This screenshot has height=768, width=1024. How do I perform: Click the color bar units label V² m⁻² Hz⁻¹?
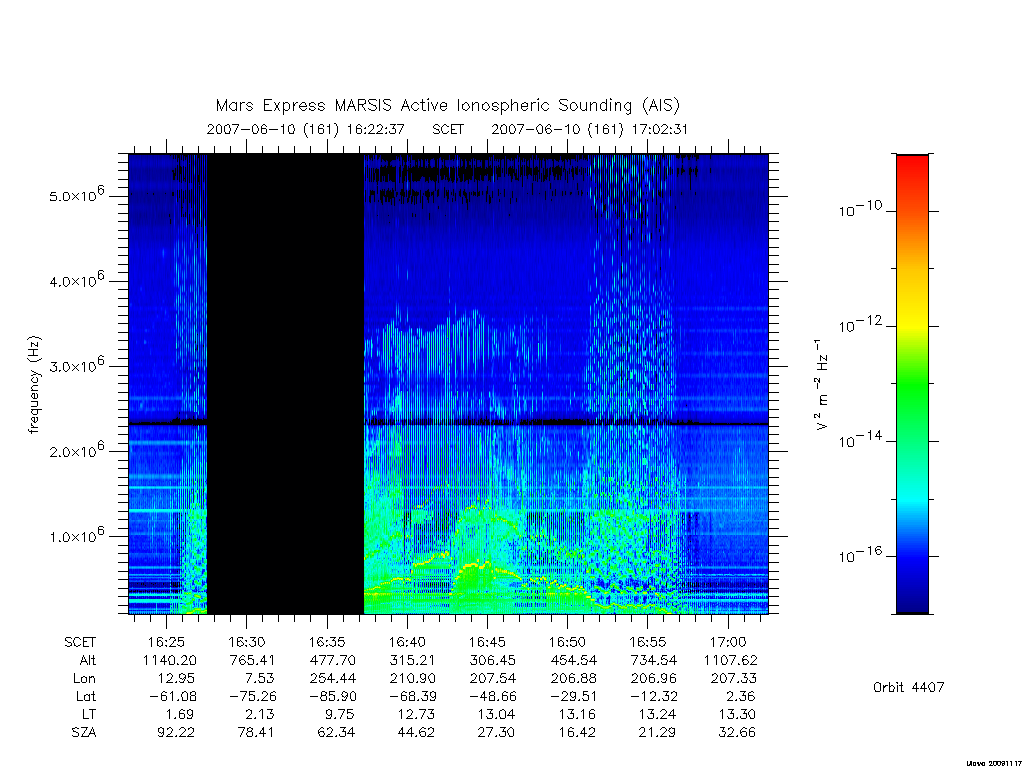click(822, 384)
